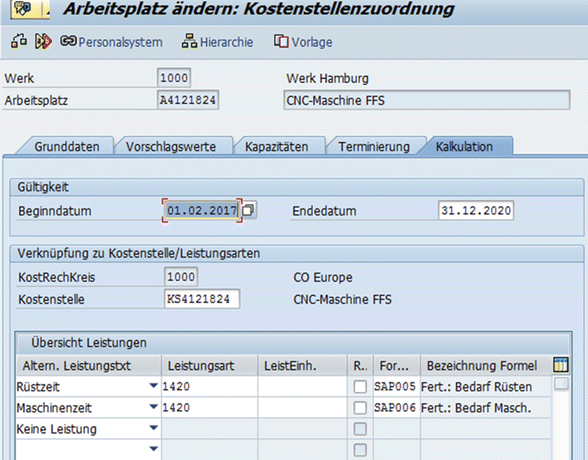The image size is (588, 460).
Task: Click the KostRechKreis field 1000
Action: click(x=181, y=277)
